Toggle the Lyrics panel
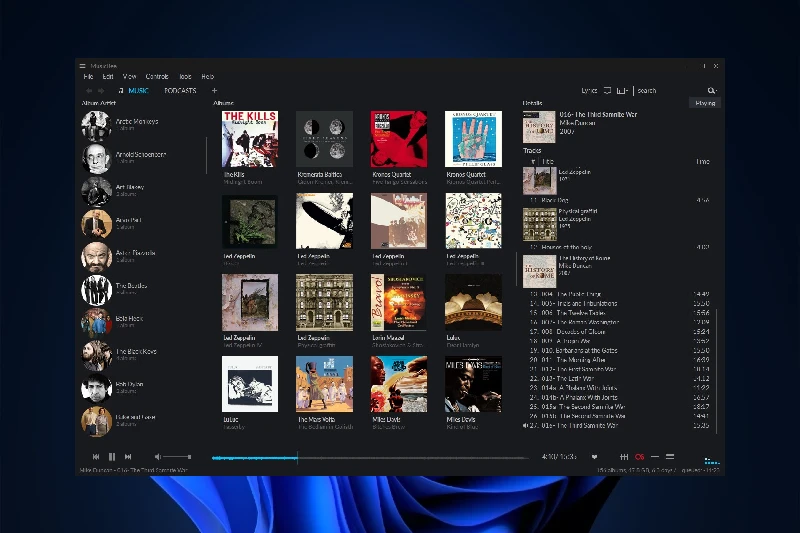 [x=589, y=91]
